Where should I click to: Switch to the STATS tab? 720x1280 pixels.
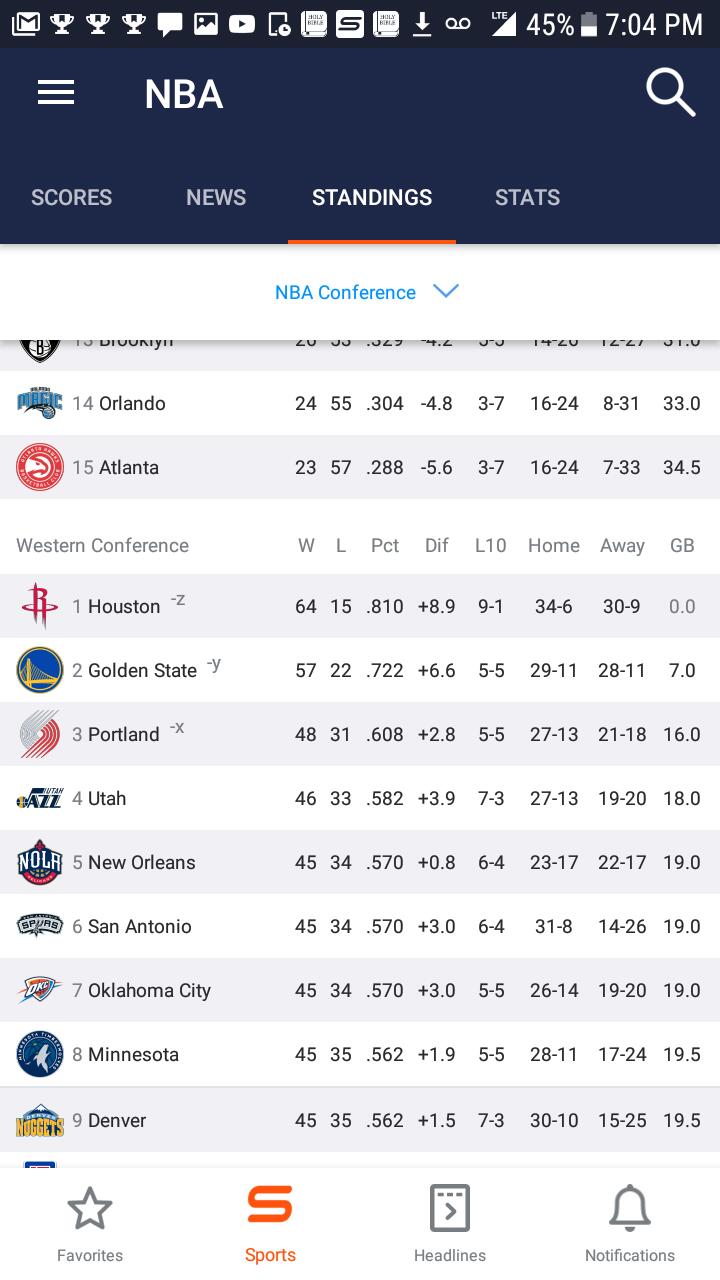[x=528, y=198]
